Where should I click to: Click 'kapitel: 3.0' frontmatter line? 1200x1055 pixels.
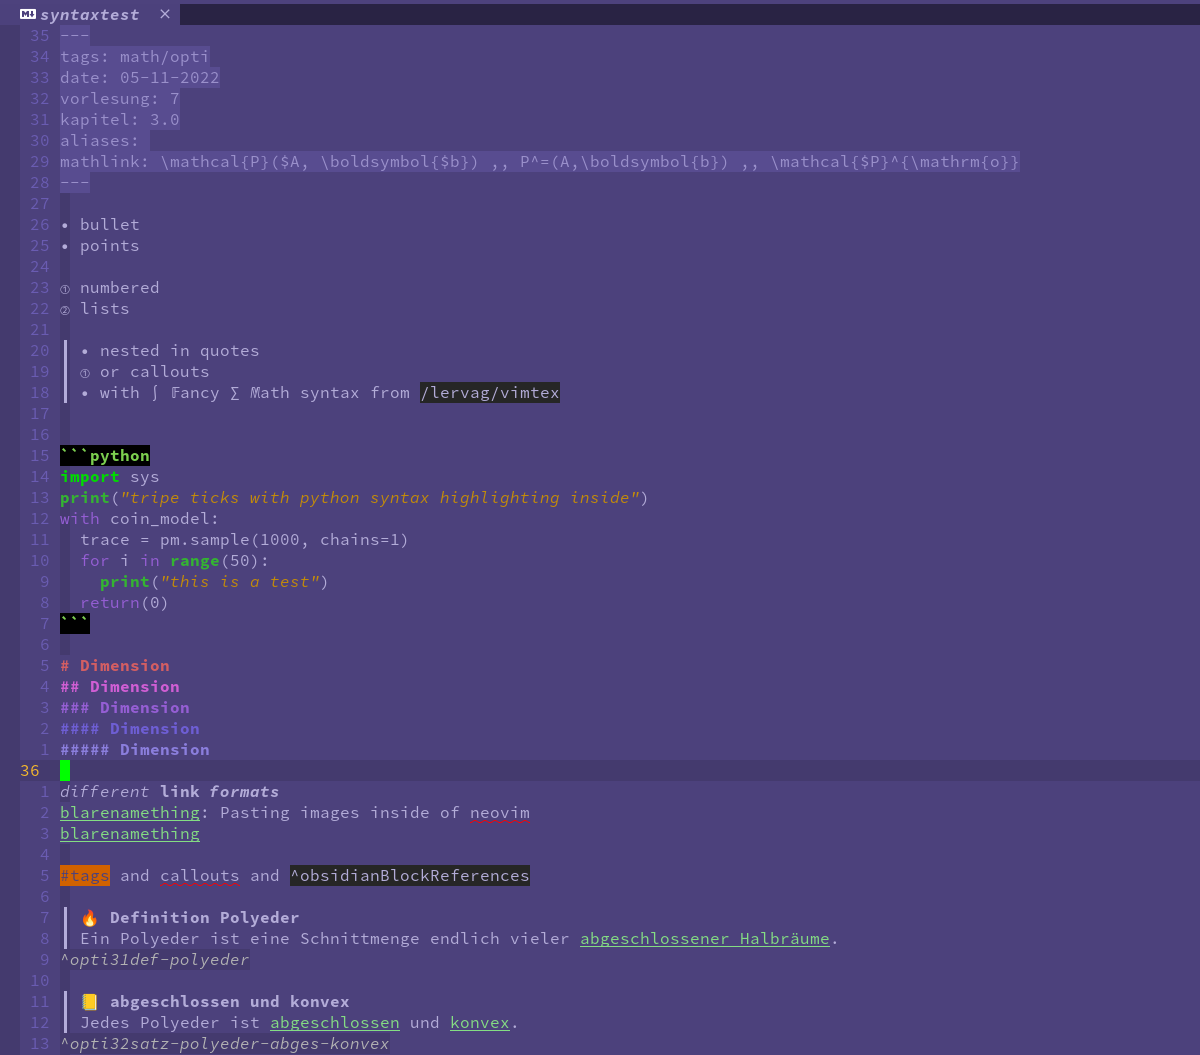click(x=120, y=119)
